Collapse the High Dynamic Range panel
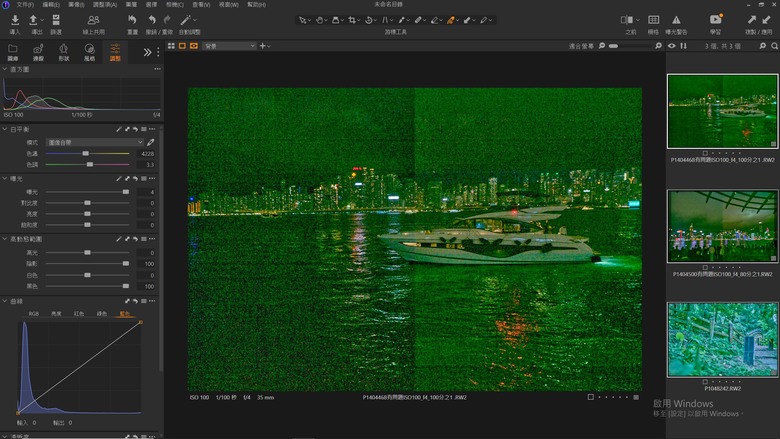780x439 pixels. [x=5, y=239]
